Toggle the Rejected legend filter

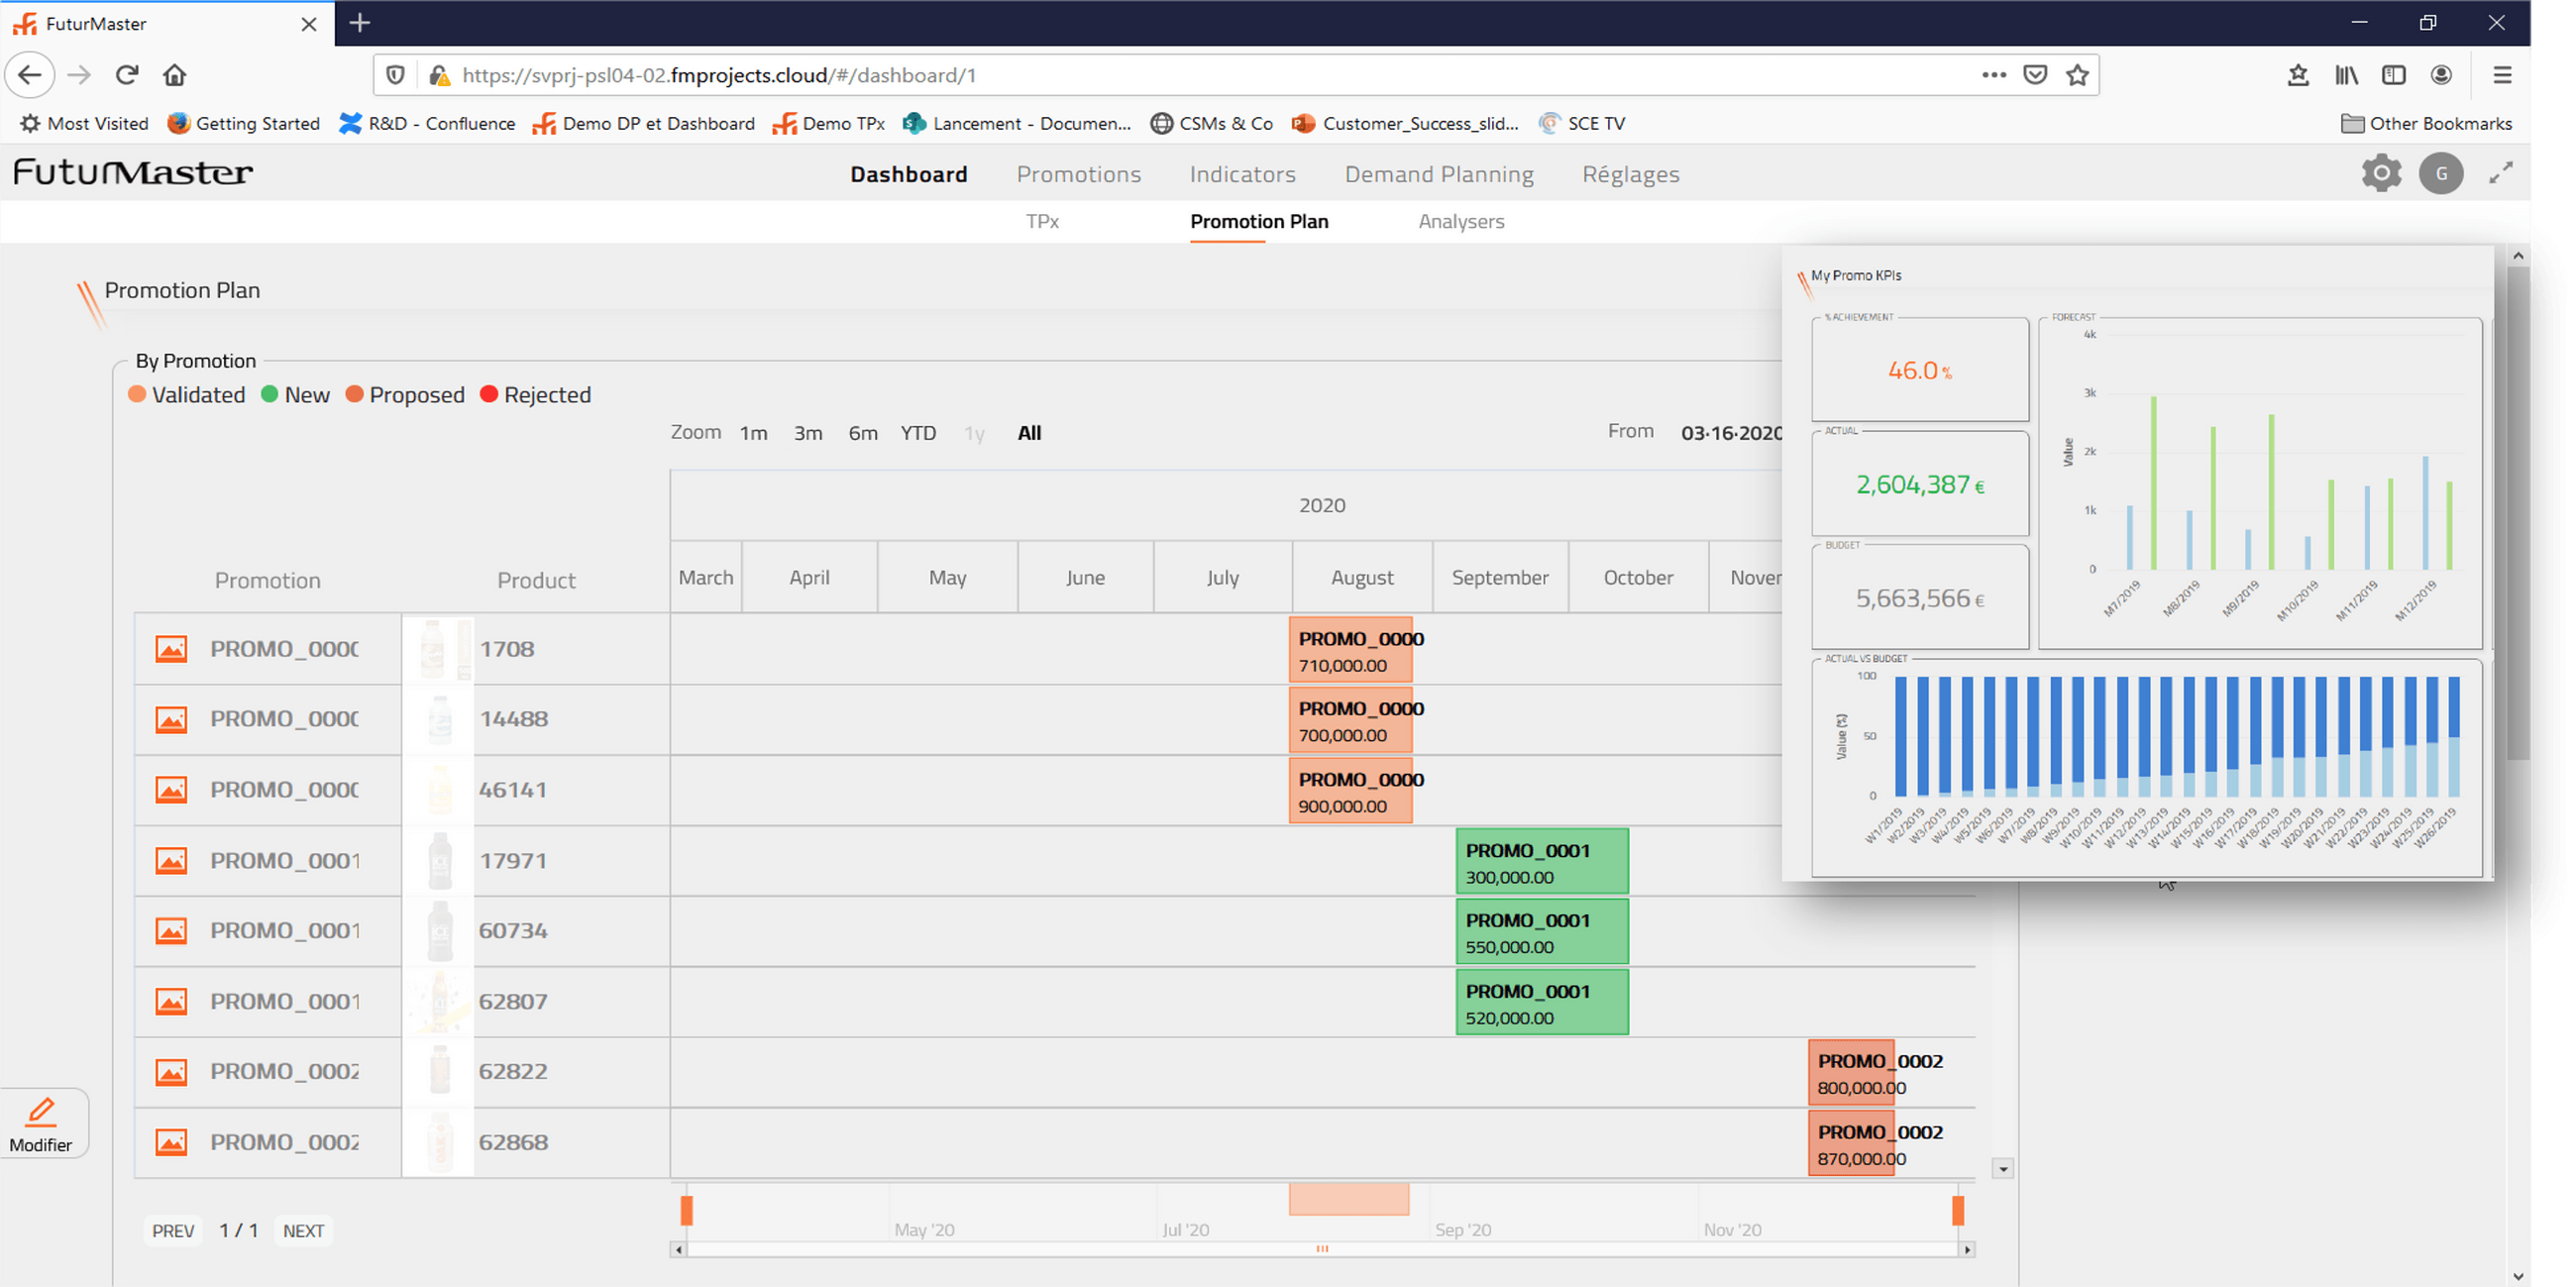pyautogui.click(x=536, y=395)
